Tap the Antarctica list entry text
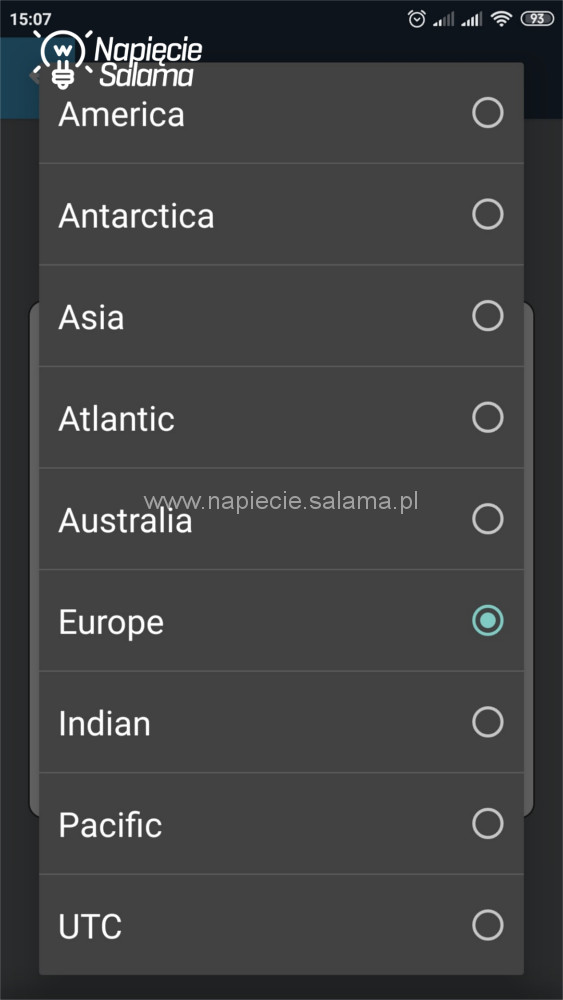563x1000 pixels. point(136,216)
